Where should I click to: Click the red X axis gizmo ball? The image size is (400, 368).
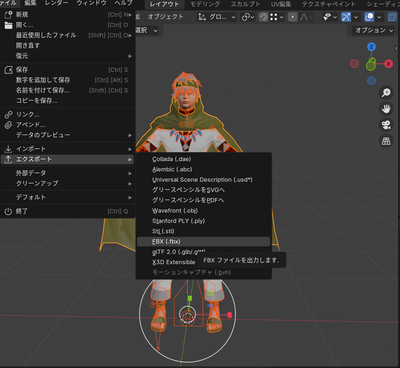coord(388,64)
